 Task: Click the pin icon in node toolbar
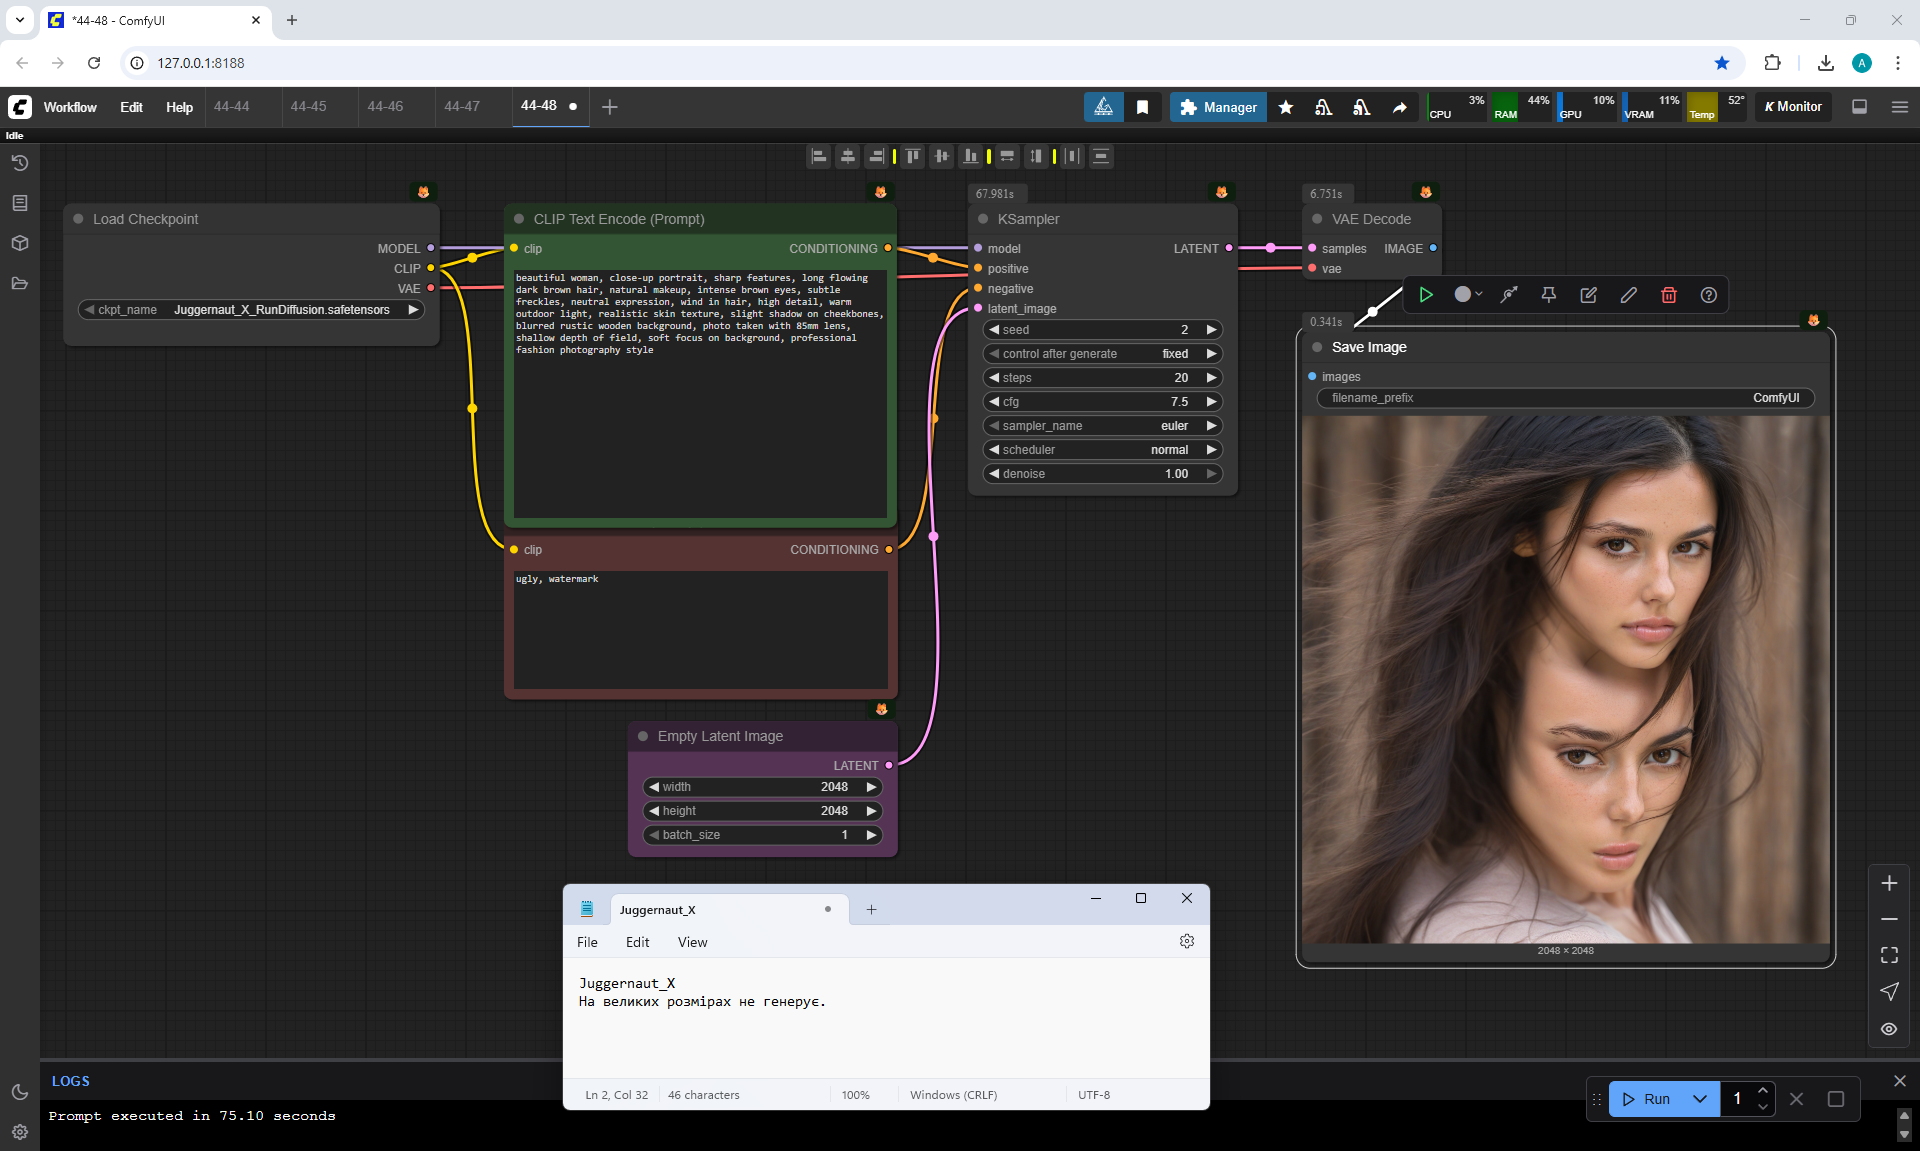point(1548,295)
